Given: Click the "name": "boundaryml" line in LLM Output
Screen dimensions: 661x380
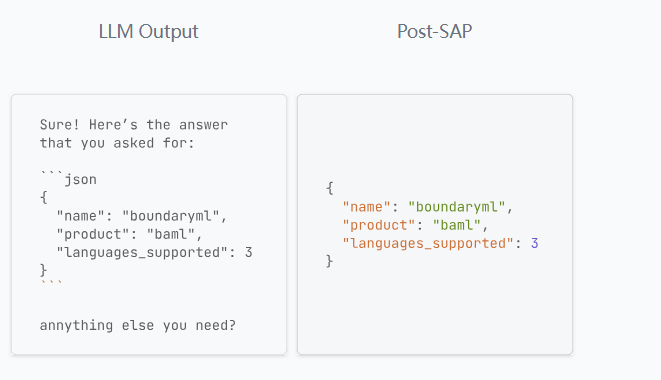Looking at the screenshot, I should (142, 216).
